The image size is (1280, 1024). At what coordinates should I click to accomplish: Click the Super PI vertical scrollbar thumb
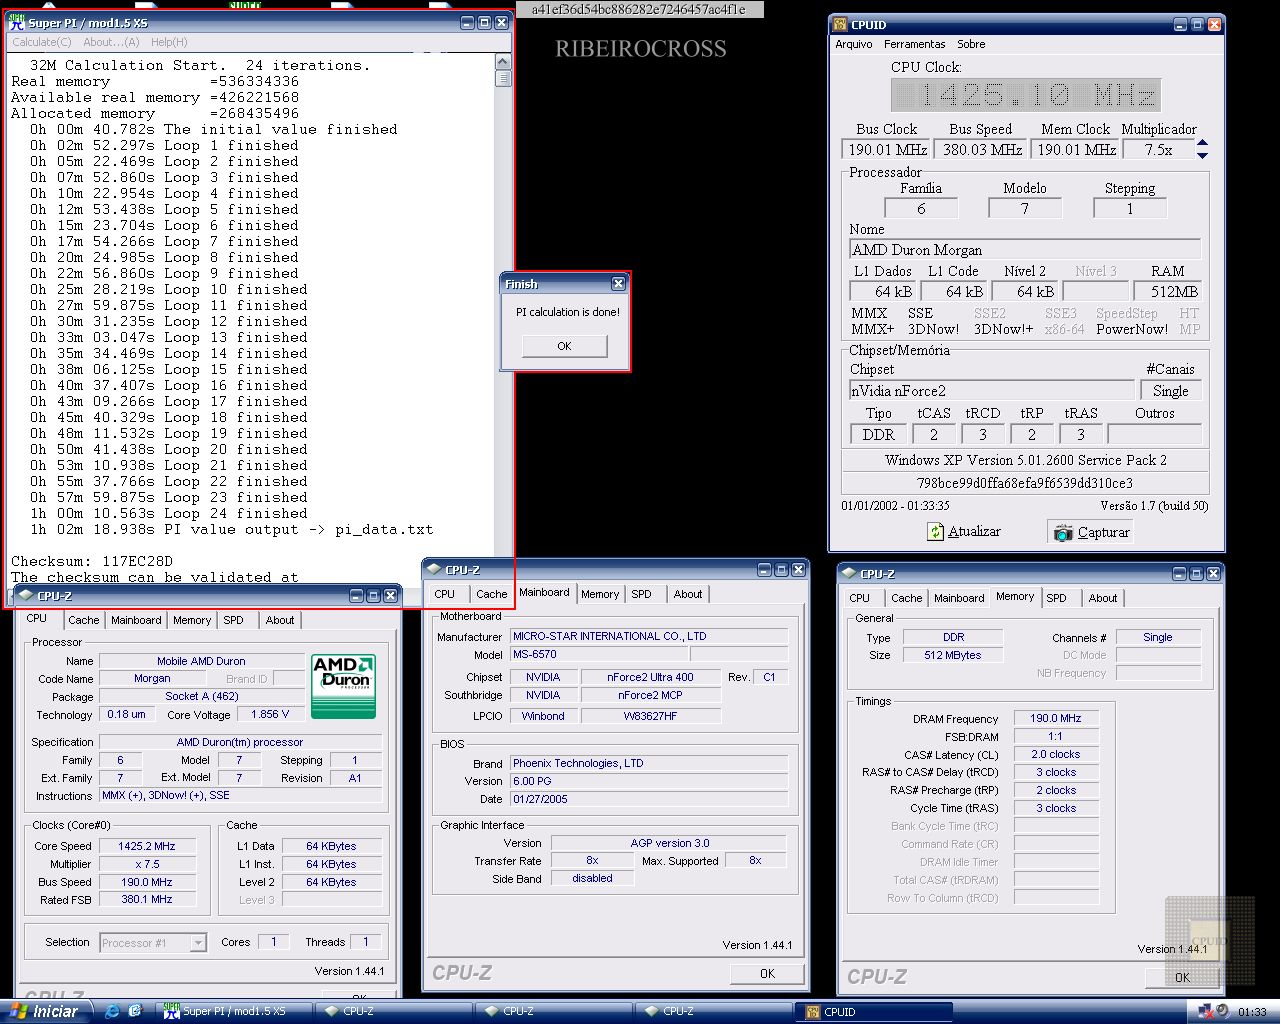click(503, 79)
